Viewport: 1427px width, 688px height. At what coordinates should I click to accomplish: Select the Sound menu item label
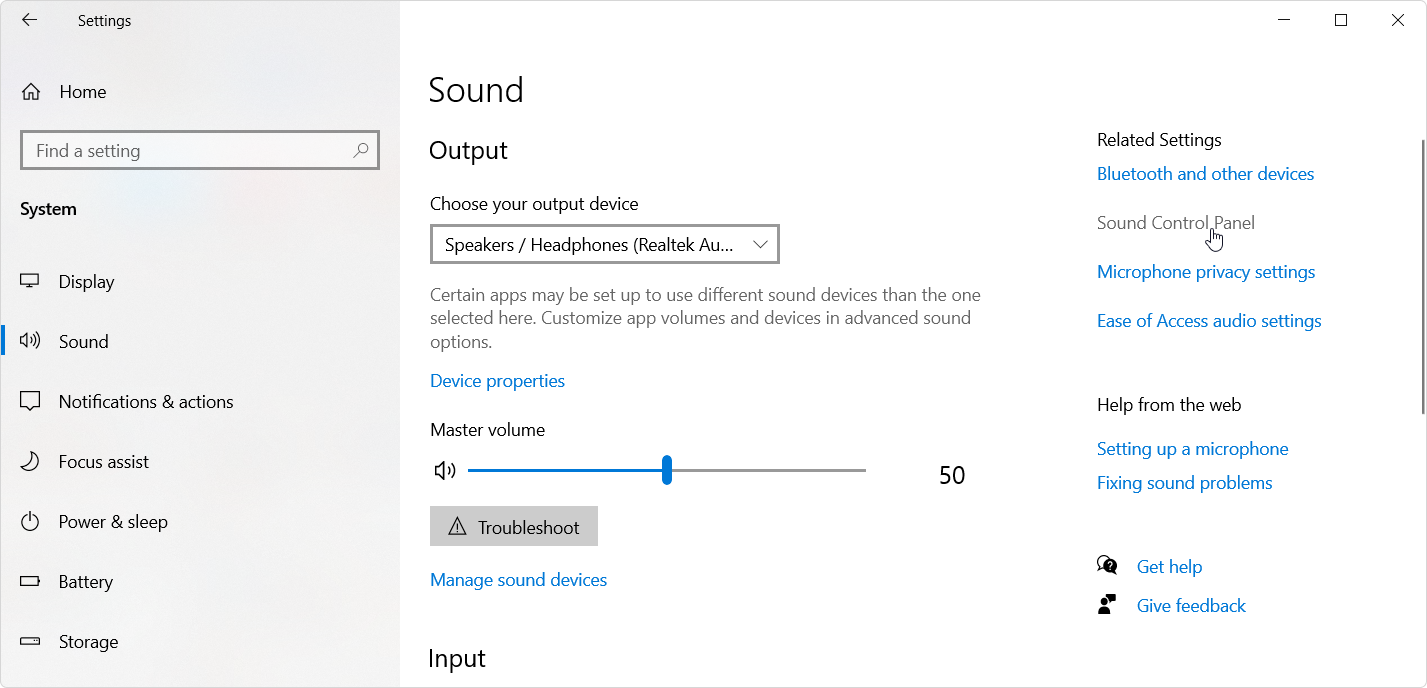(x=83, y=342)
